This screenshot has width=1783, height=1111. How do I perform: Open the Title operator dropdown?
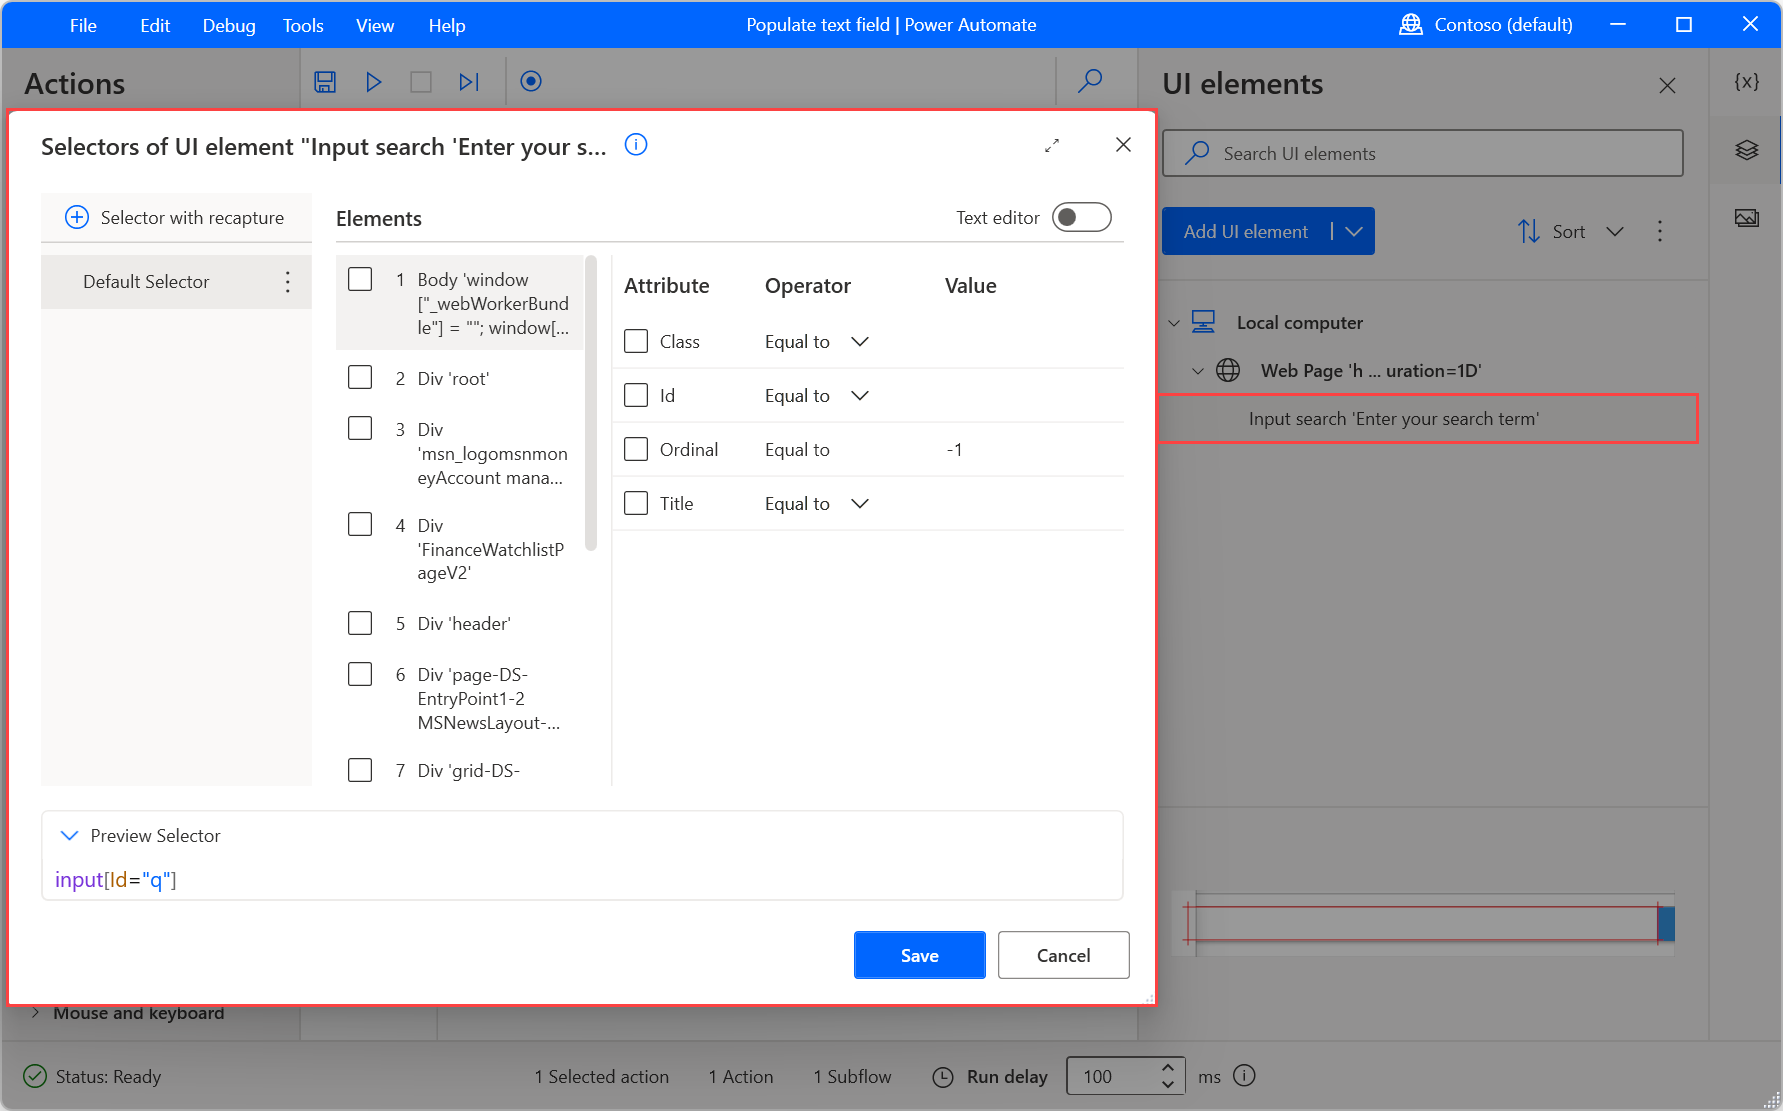pos(859,504)
